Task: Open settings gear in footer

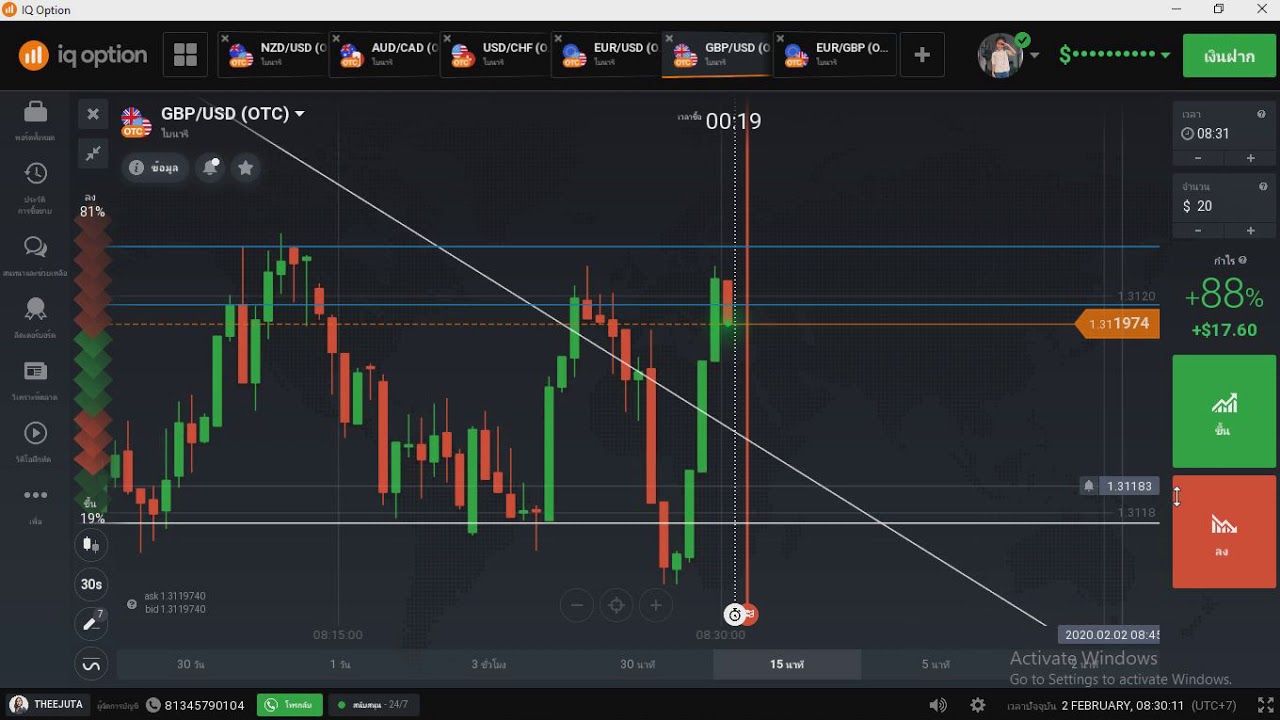Action: [978, 705]
